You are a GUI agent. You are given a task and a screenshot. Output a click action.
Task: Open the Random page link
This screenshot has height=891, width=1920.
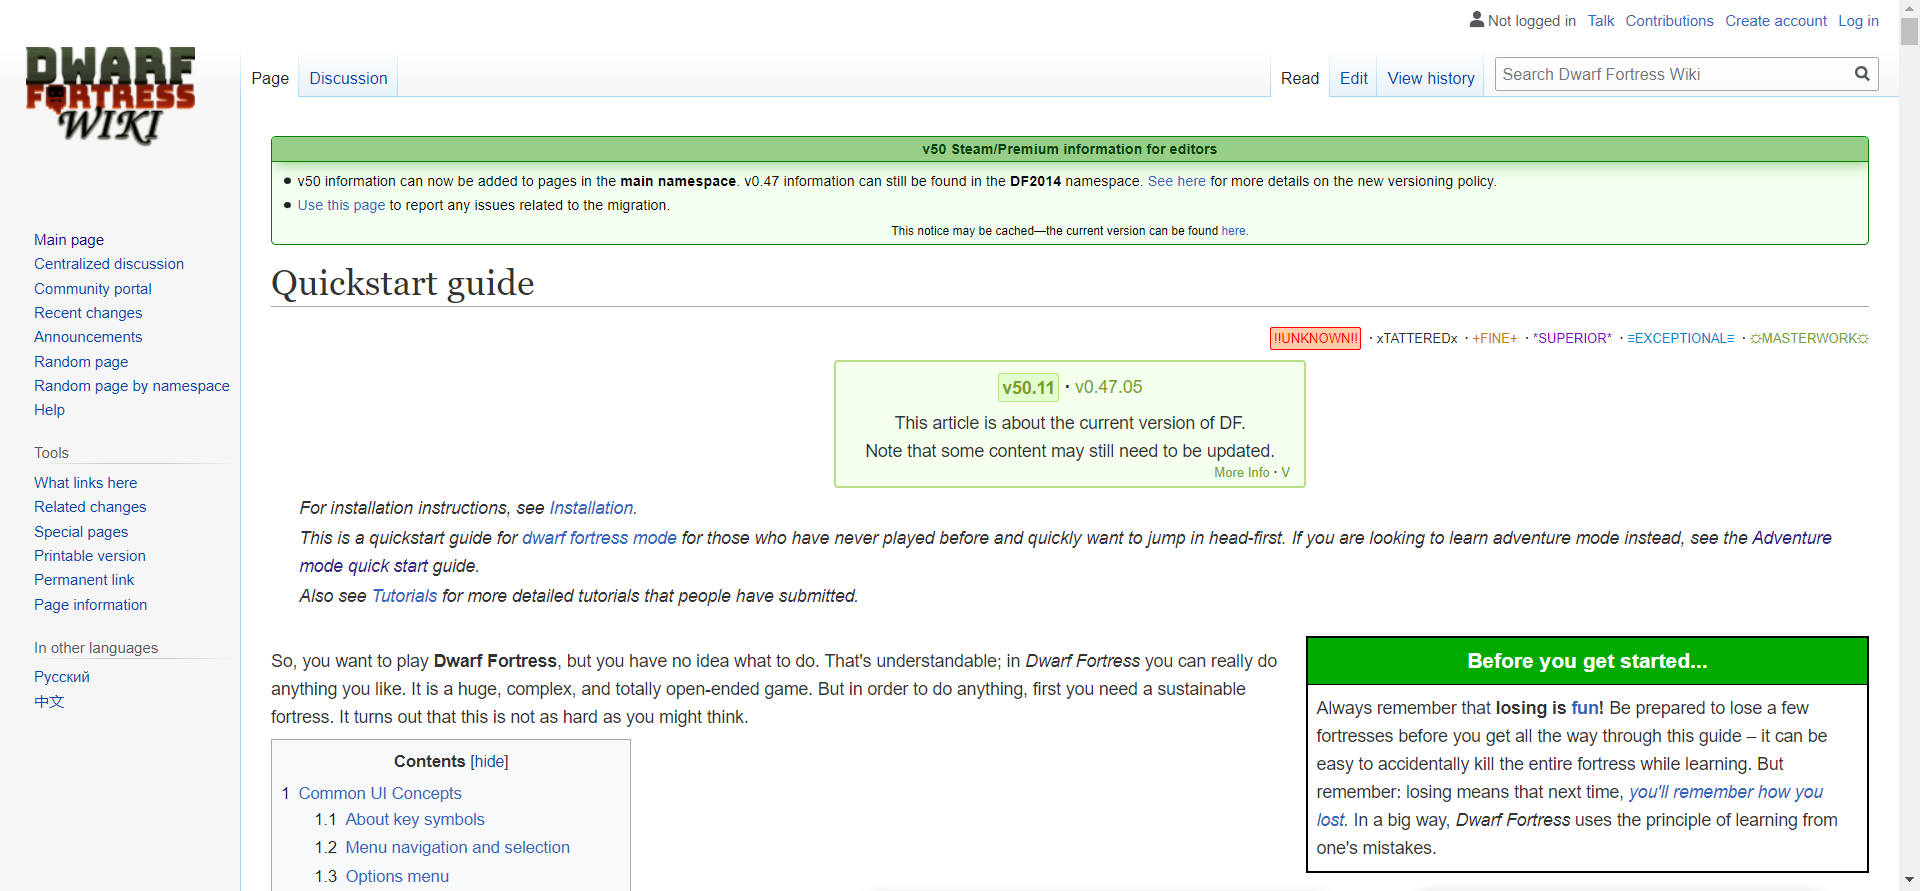point(81,362)
